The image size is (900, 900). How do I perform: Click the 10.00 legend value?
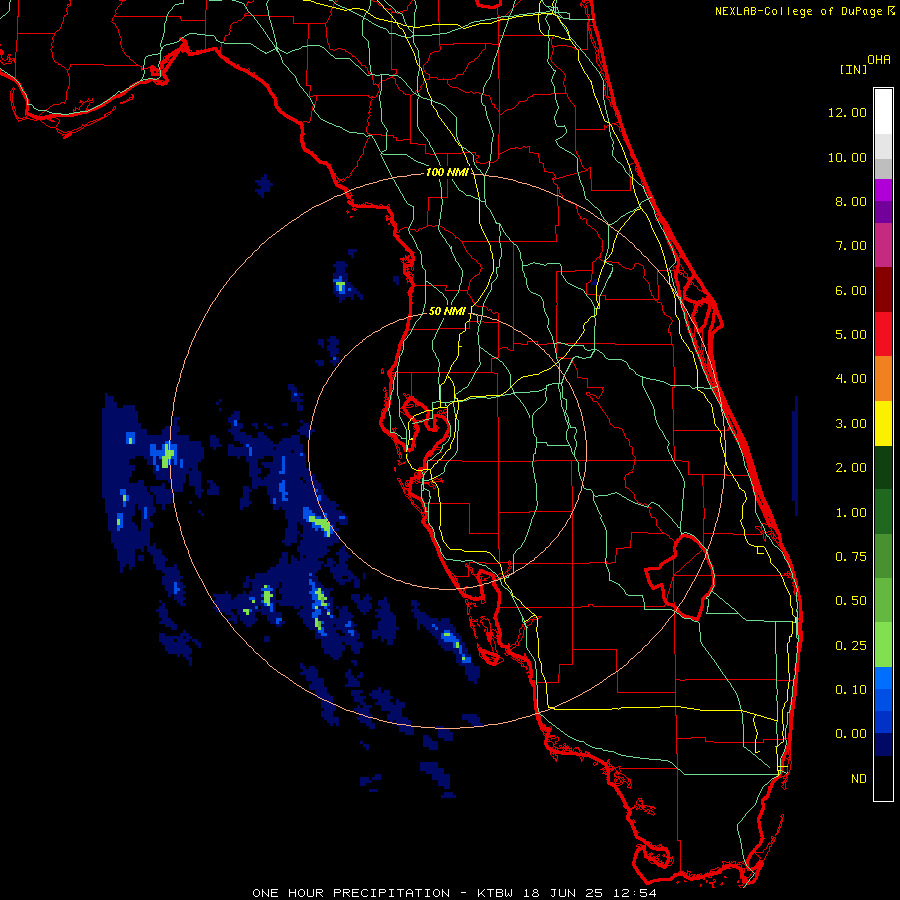[x=847, y=157]
